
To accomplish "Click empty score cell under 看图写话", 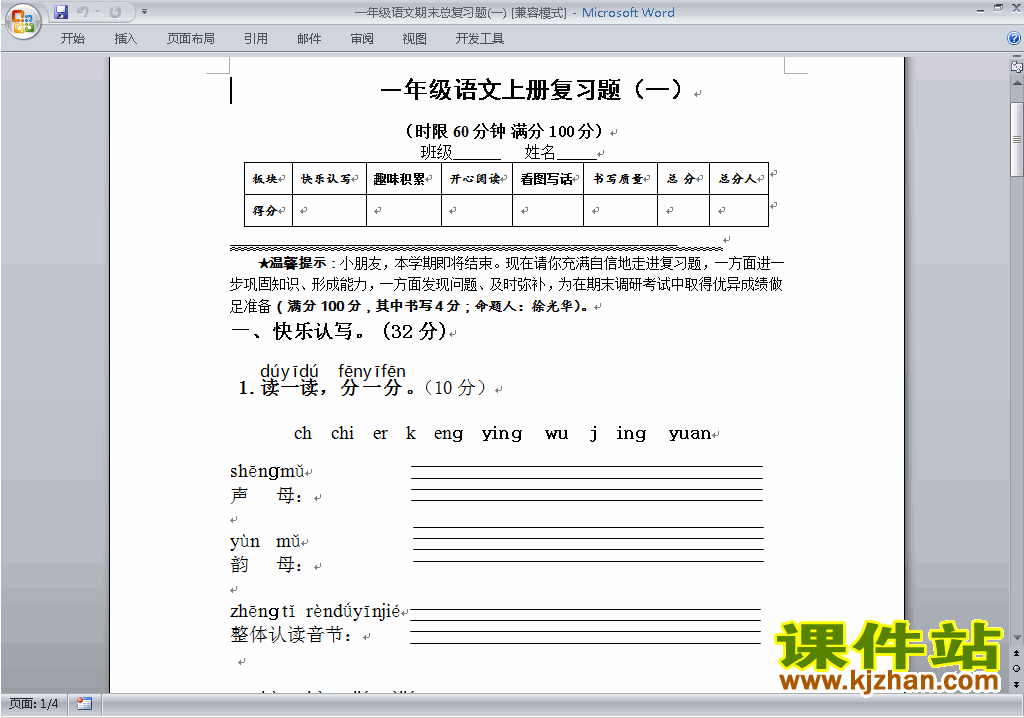I will (x=548, y=210).
